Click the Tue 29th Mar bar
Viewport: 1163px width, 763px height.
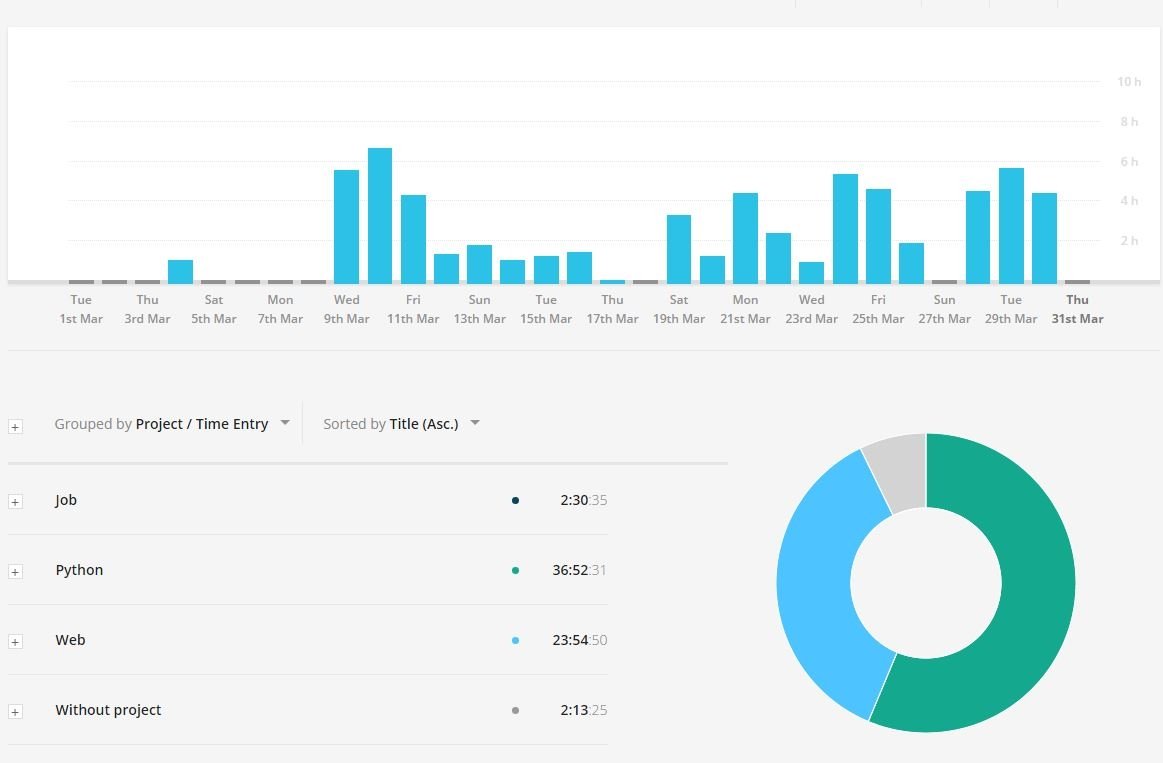[x=1011, y=225]
